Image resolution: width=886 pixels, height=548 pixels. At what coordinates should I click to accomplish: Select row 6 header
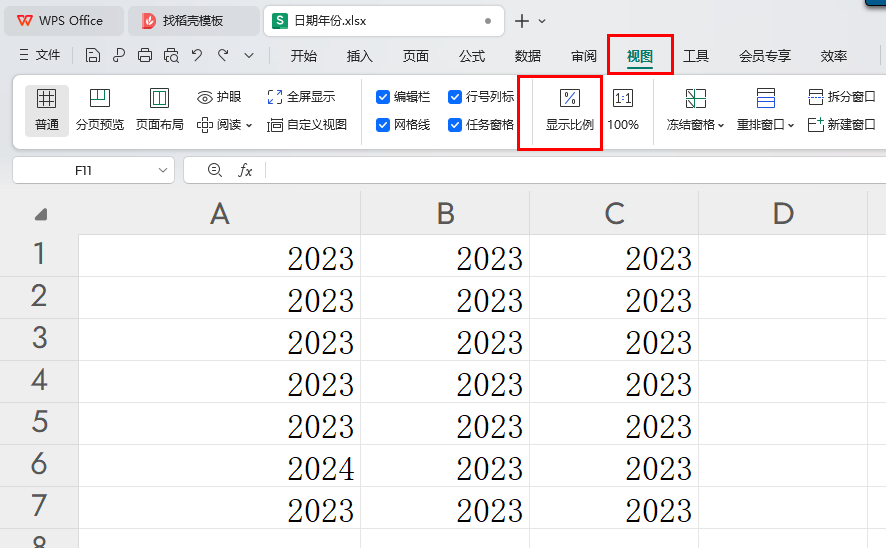(39, 466)
